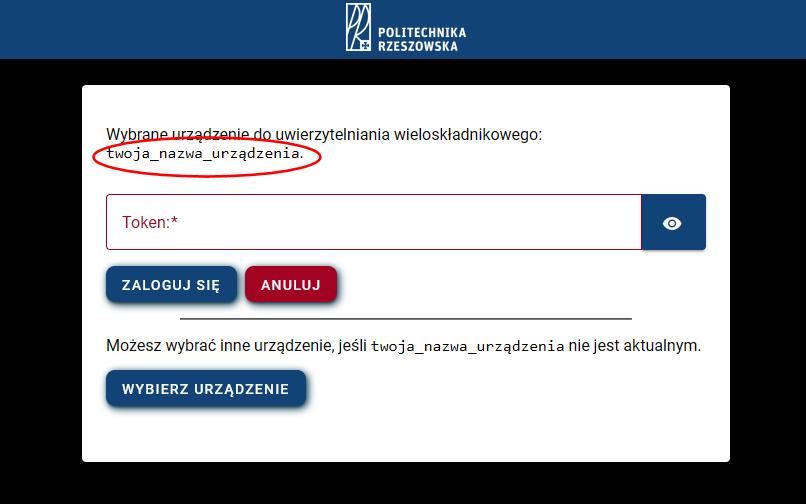Select the circled twoja_nazwa_urządzenia device name
Viewport: 806px width, 504px height.
203,153
